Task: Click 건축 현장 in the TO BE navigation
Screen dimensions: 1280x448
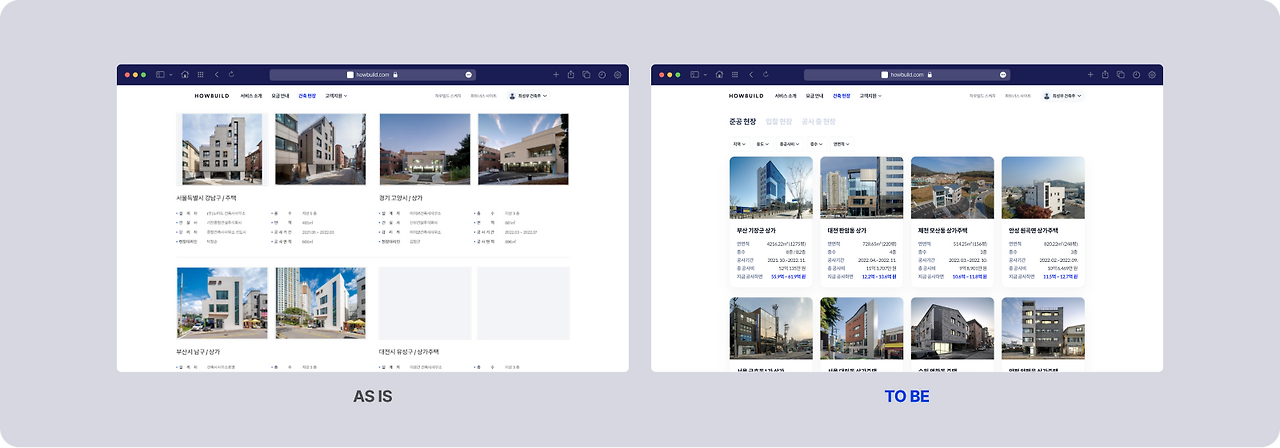Action: [842, 96]
